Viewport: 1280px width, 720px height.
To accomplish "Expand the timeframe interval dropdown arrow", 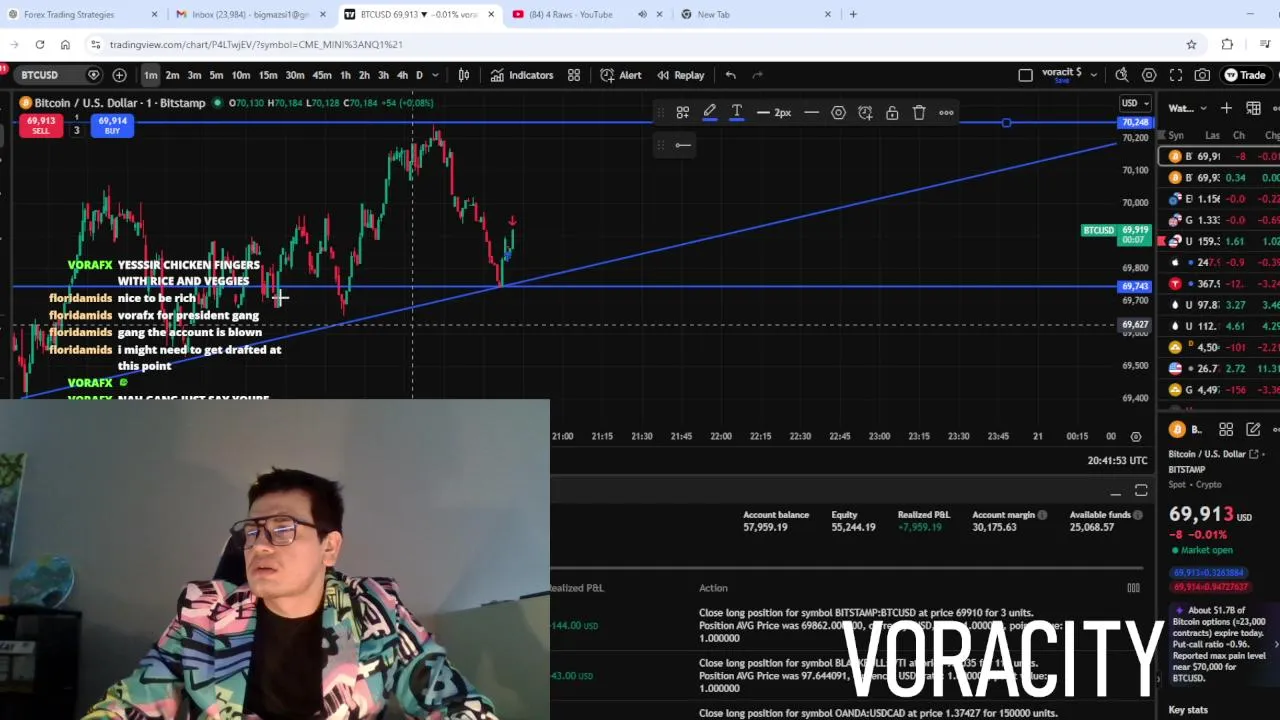I will pyautogui.click(x=435, y=75).
